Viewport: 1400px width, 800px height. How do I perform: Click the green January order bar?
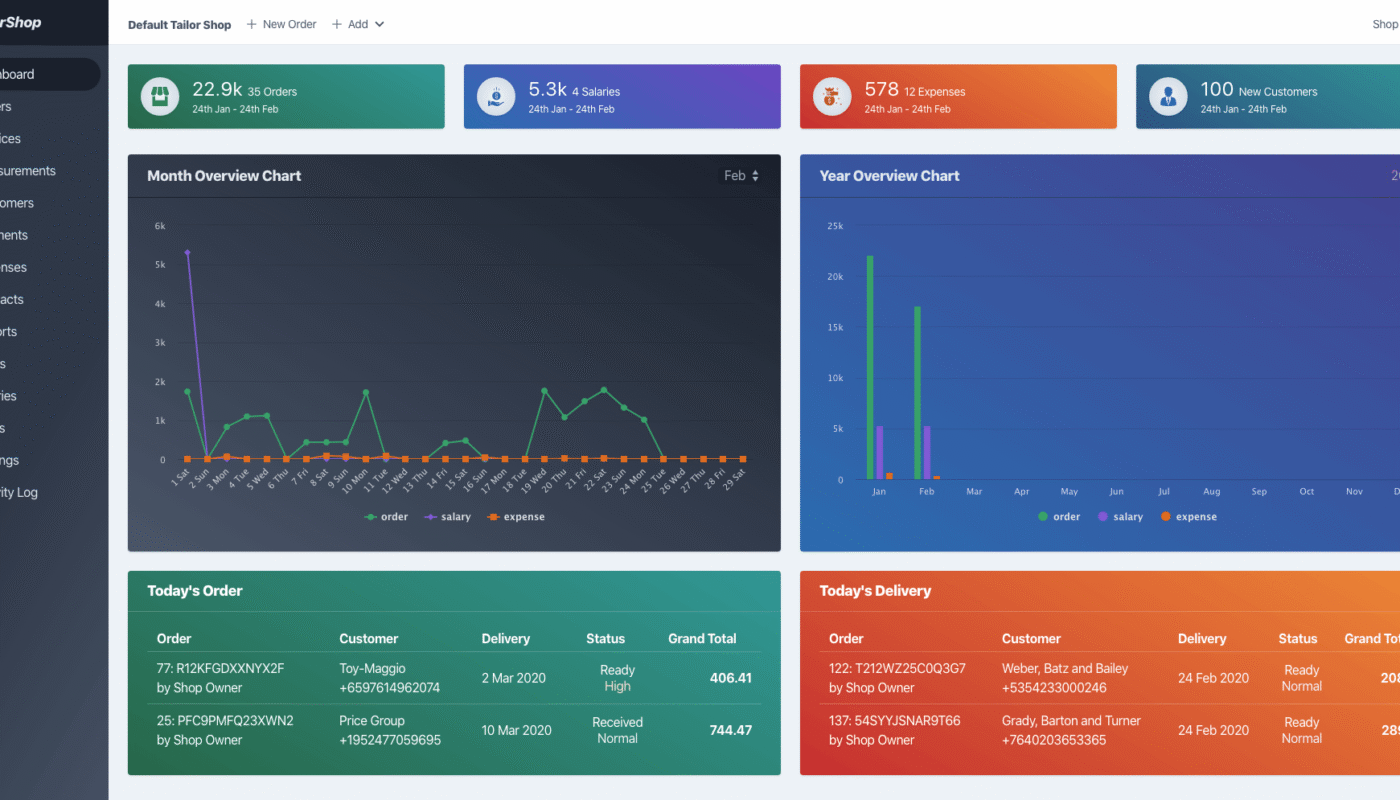pos(870,367)
